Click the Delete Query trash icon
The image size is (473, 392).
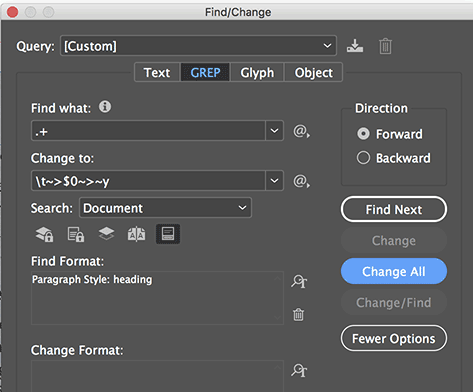[385, 46]
